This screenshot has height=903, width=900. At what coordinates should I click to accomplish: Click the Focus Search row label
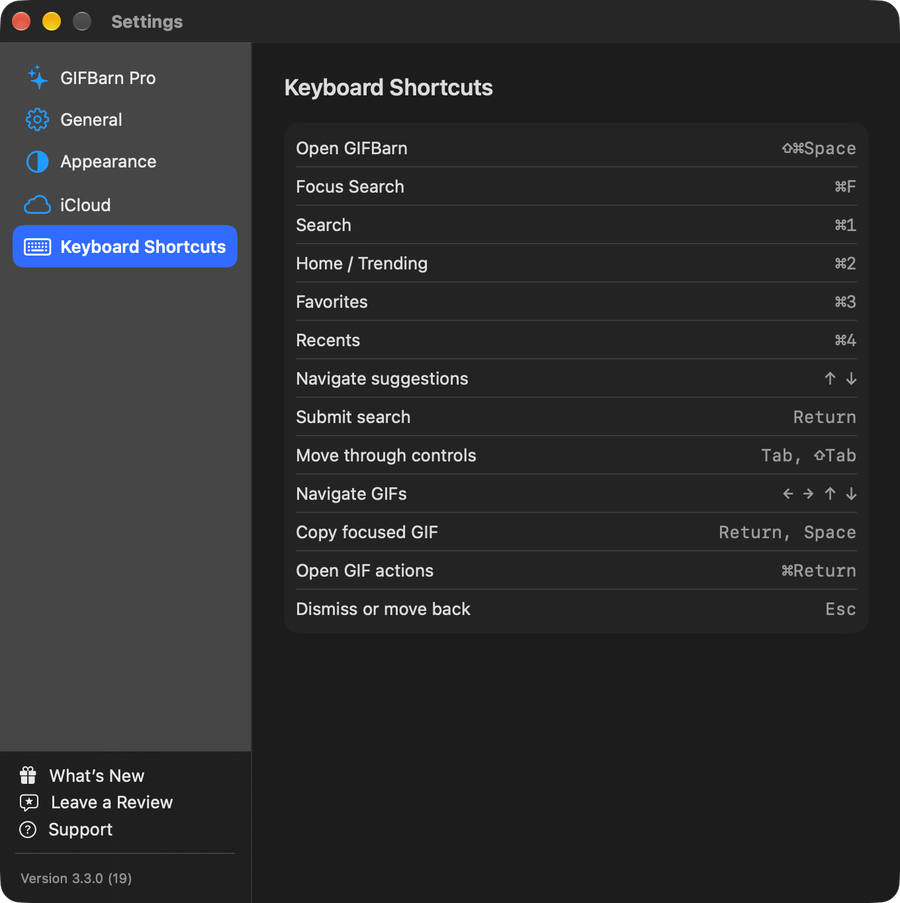[x=350, y=187]
